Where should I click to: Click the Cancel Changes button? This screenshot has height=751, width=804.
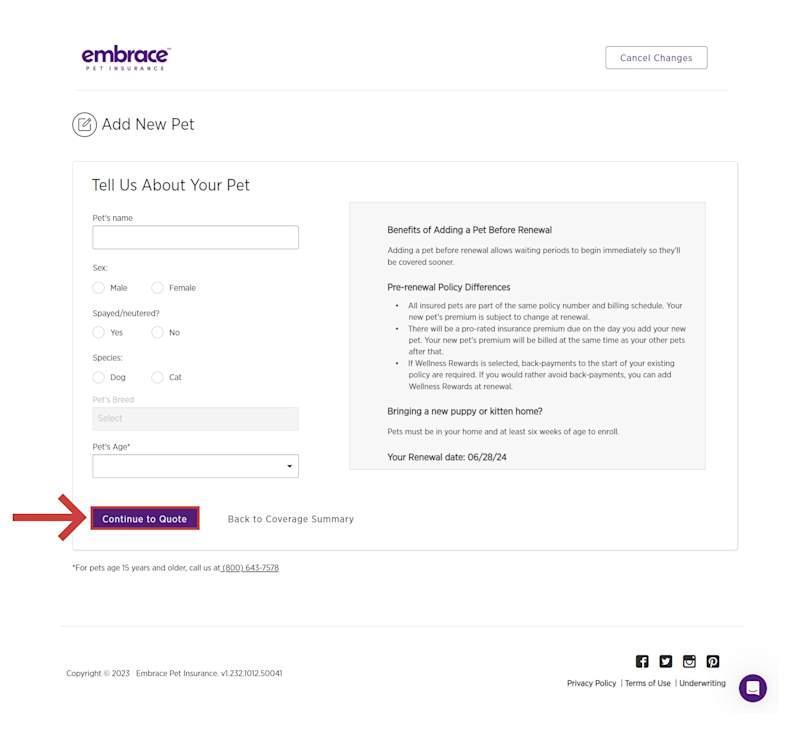click(656, 57)
